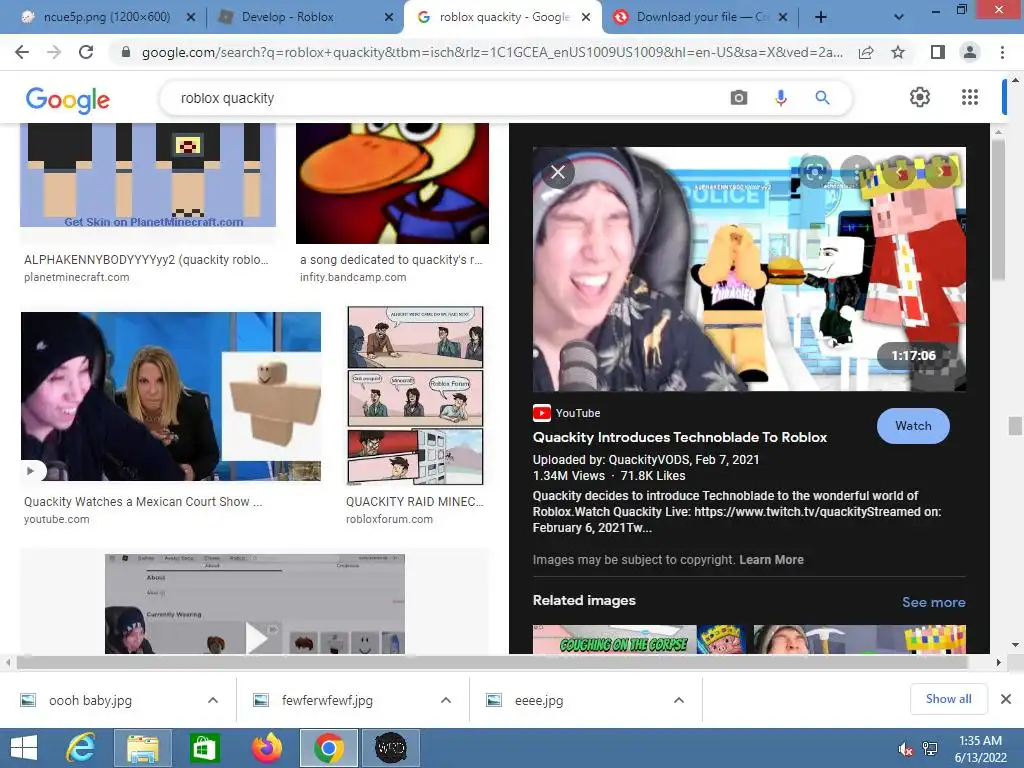
Task: Click Show all downloads
Action: click(x=948, y=699)
